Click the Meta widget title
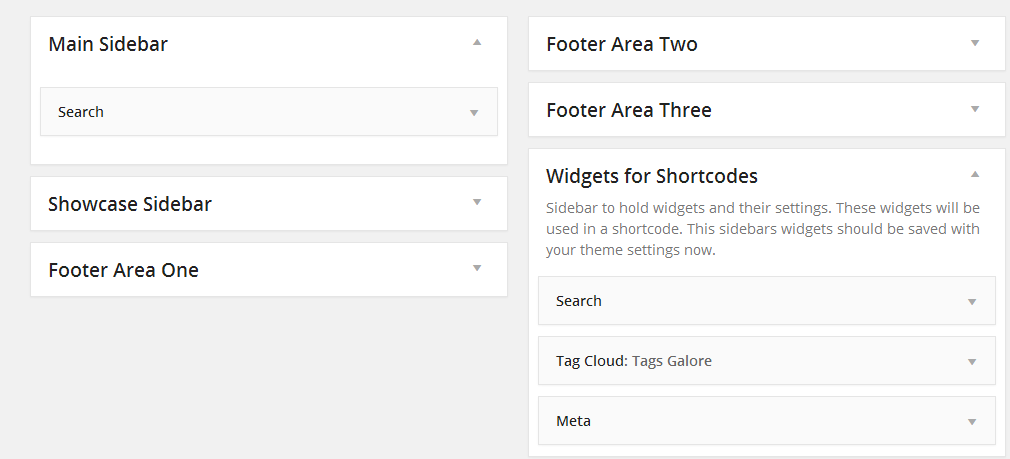The width and height of the screenshot is (1010, 459). (573, 421)
